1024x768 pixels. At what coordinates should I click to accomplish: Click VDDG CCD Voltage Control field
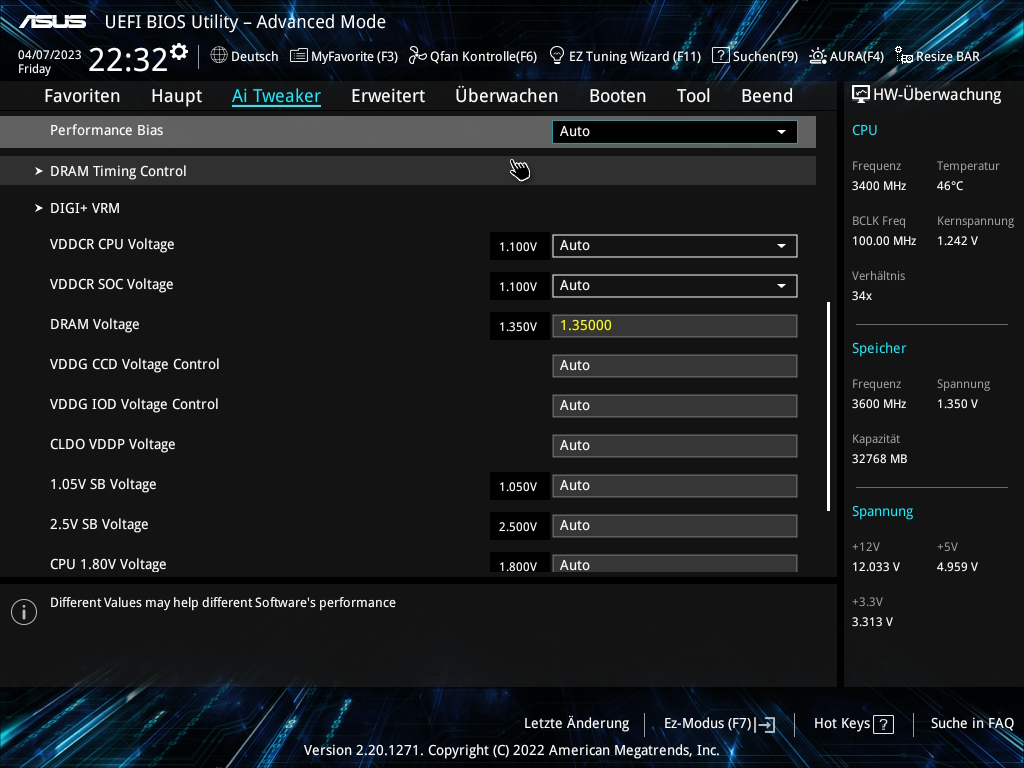pos(675,366)
